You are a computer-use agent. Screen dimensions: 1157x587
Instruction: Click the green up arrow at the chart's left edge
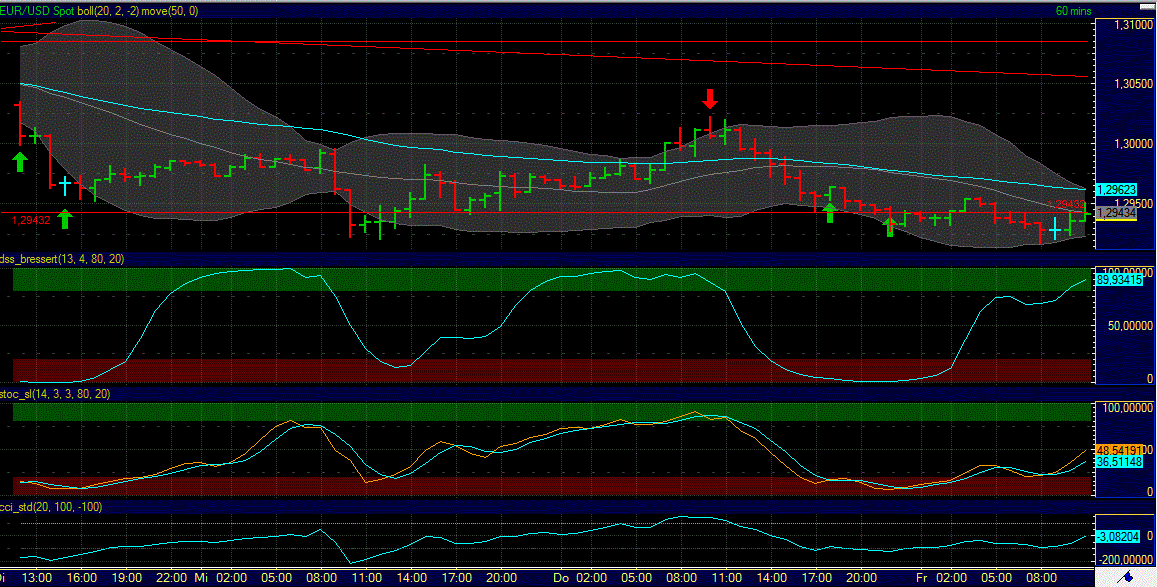tap(19, 160)
